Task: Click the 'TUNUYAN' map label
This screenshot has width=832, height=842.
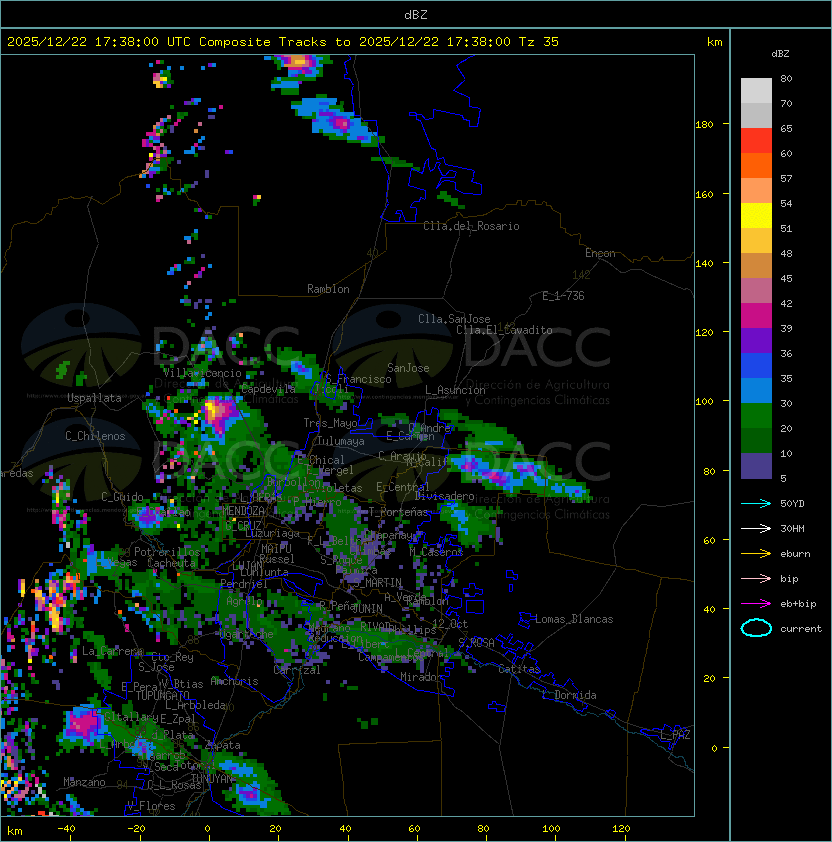Action: [212, 778]
